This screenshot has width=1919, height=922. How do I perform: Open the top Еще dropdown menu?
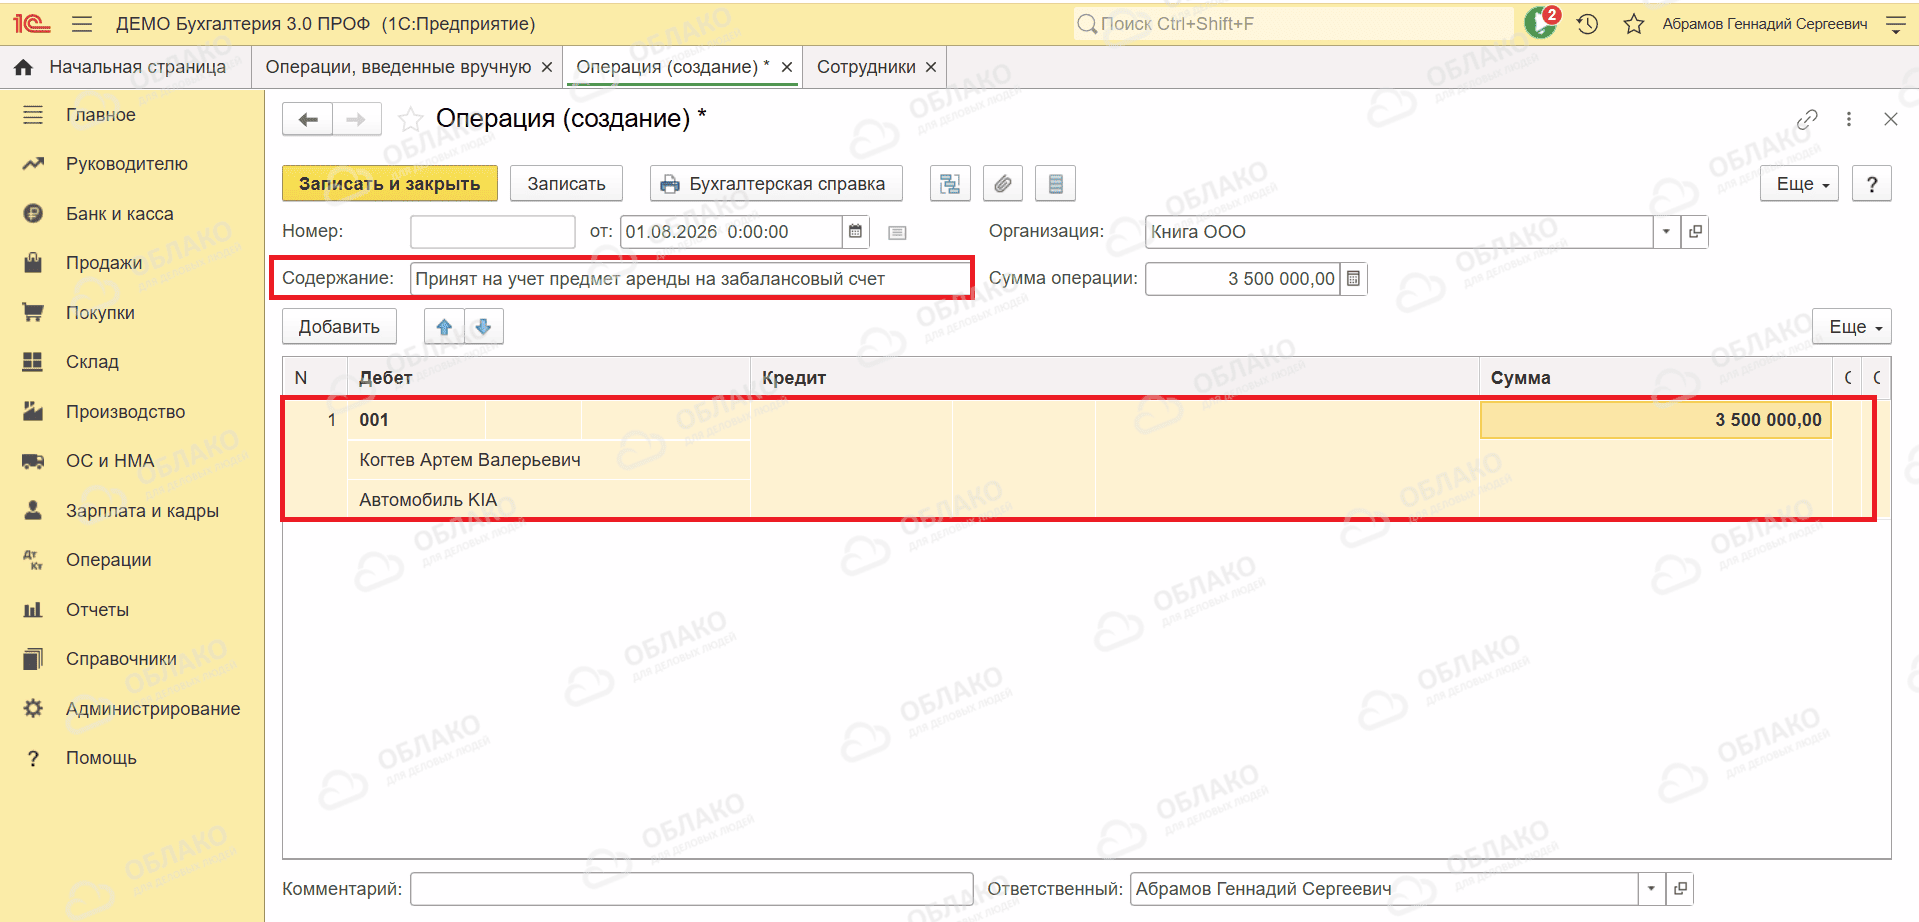(1800, 184)
